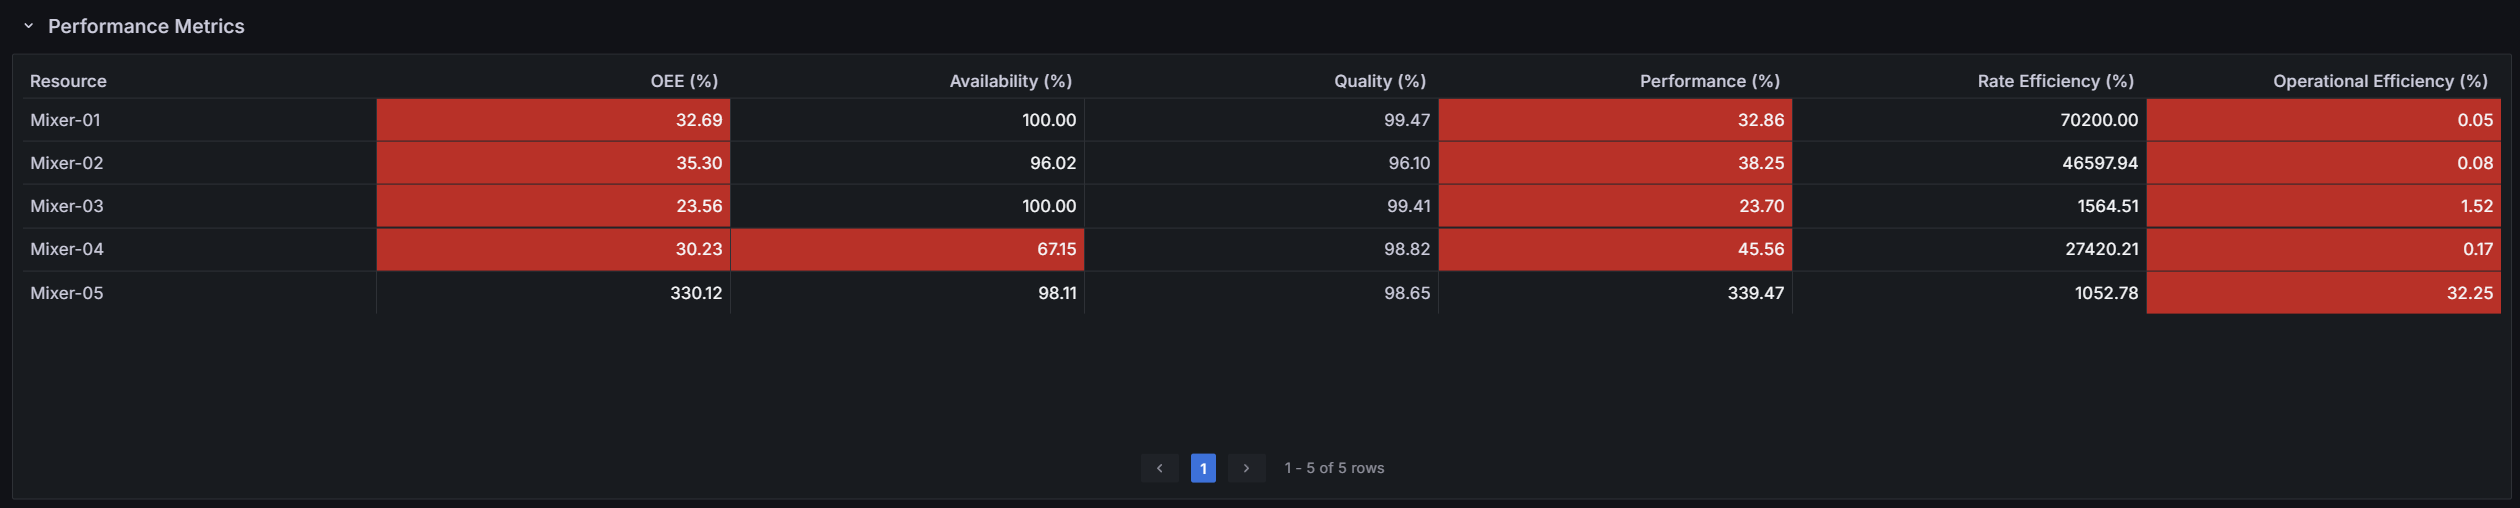2520x508 pixels.
Task: Click red Availability cell showing 67.15
Action: click(x=907, y=249)
